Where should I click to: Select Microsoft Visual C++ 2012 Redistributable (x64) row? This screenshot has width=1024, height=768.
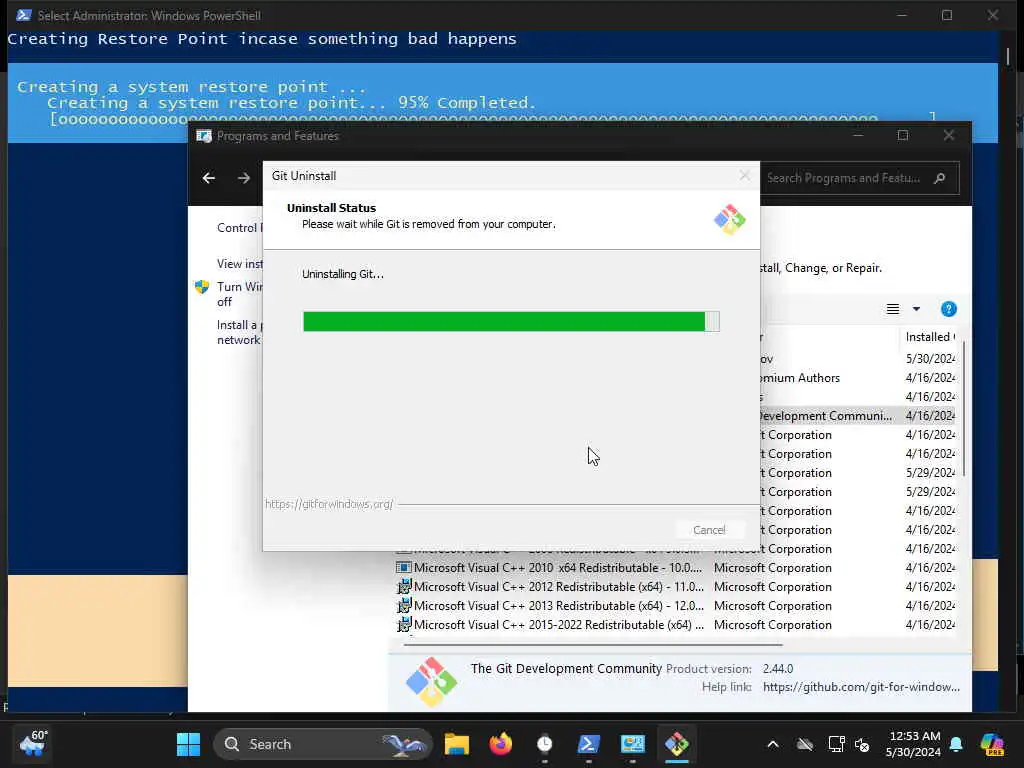tap(676, 587)
